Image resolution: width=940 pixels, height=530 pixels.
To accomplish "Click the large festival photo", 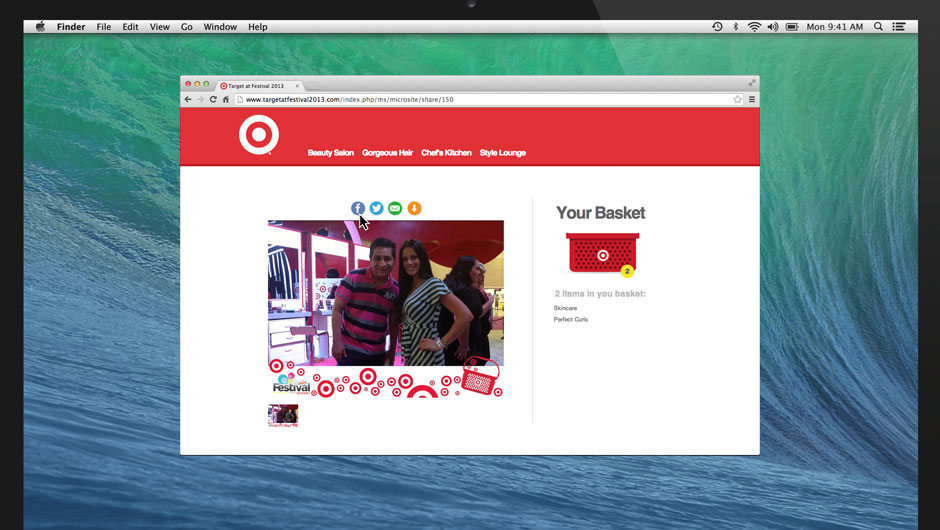I will tap(385, 309).
